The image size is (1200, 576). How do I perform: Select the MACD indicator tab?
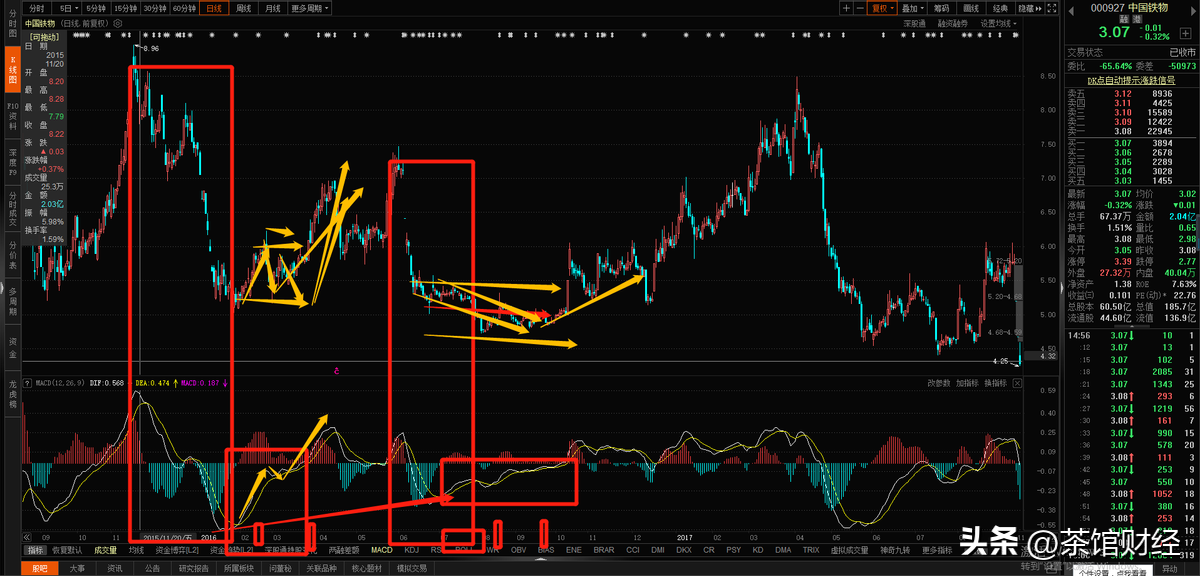coord(381,550)
